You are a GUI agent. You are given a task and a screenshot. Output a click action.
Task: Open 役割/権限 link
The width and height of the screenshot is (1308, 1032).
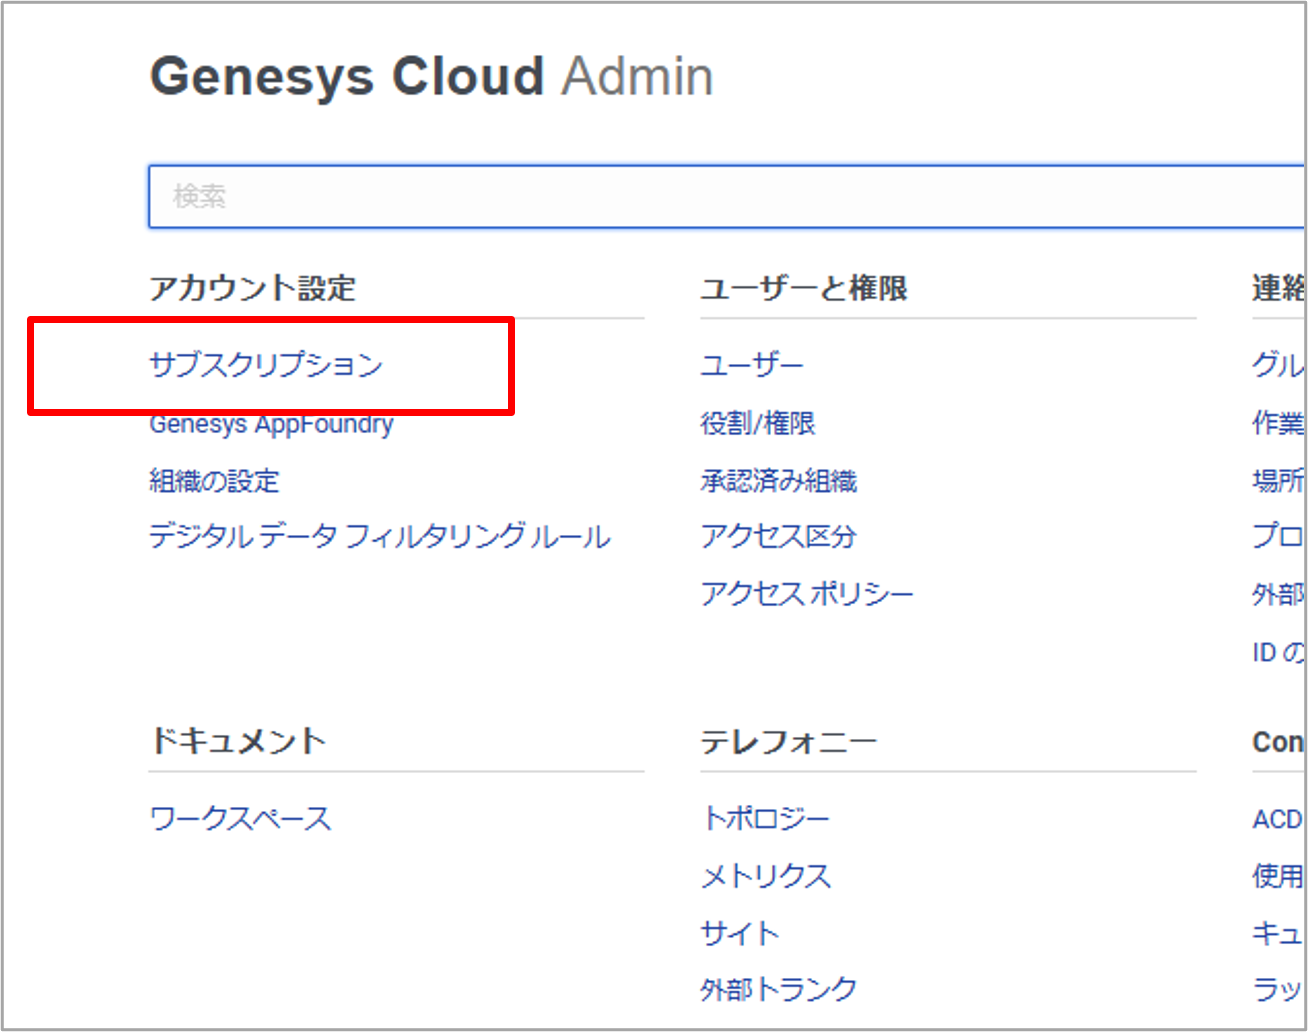pos(758,423)
